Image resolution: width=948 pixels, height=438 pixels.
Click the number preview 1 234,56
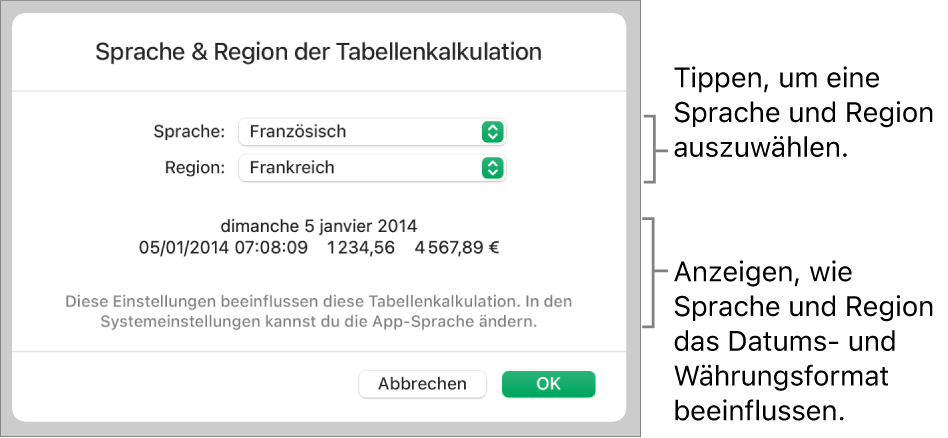point(355,245)
